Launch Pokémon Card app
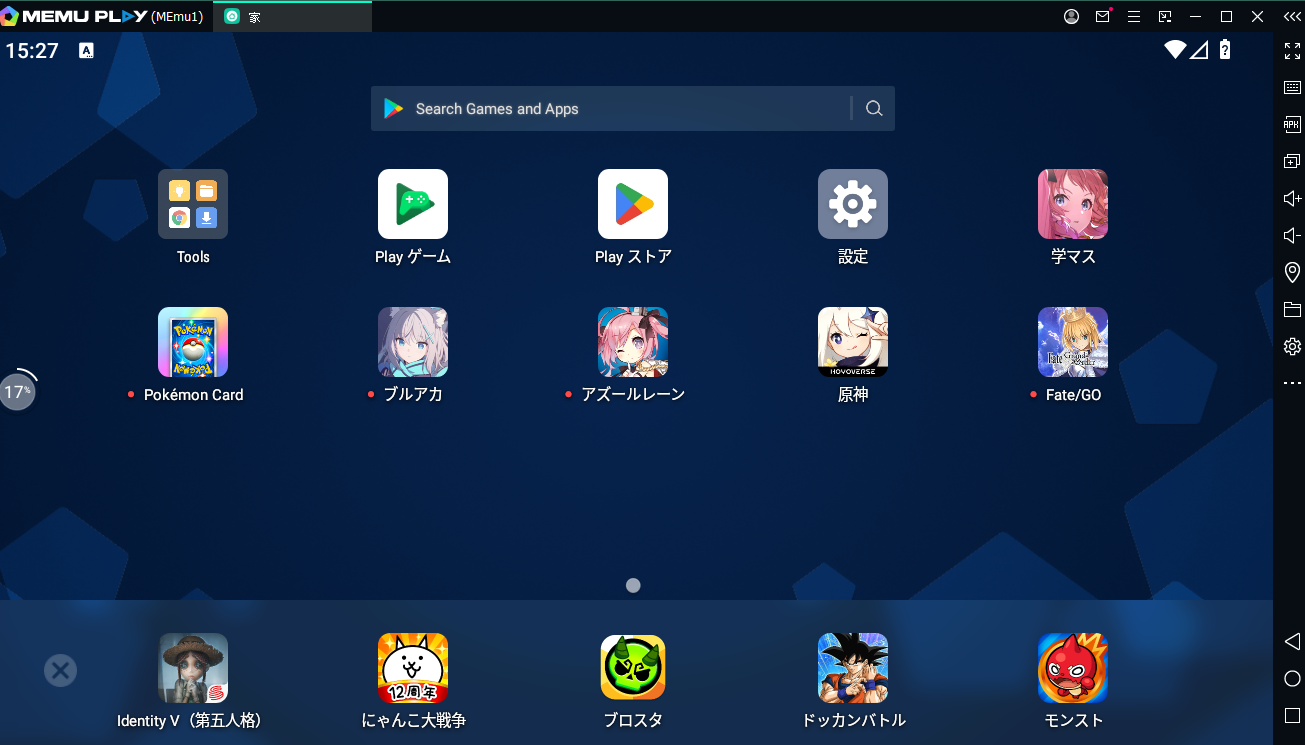 click(193, 342)
